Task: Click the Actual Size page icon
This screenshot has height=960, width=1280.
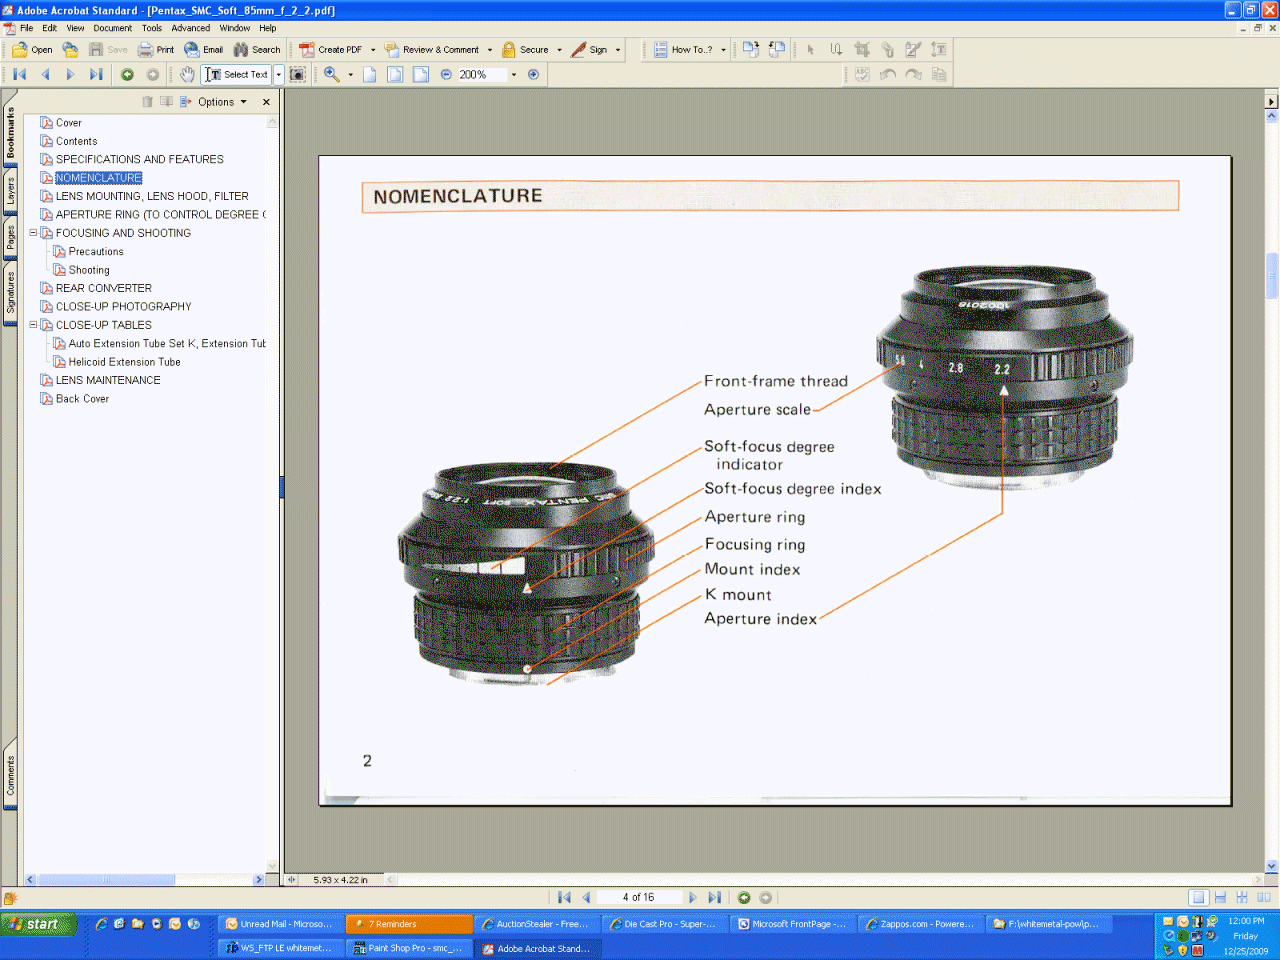Action: [370, 74]
